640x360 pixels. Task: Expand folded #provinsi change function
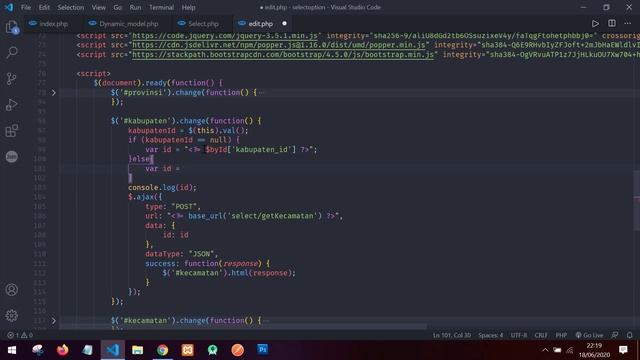pyautogui.click(x=53, y=93)
